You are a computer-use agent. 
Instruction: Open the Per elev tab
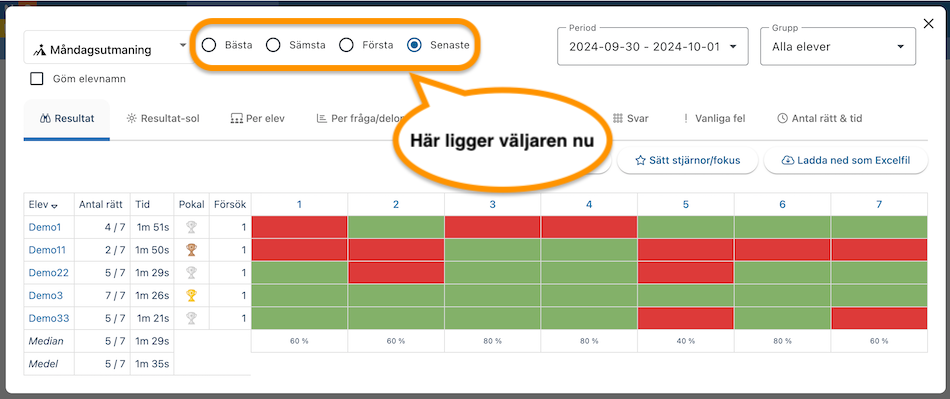[257, 119]
